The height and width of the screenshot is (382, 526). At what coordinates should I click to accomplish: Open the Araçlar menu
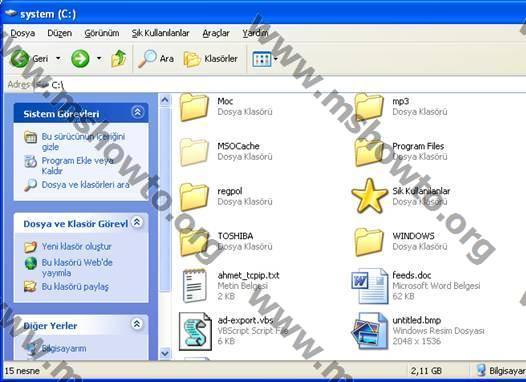216,33
